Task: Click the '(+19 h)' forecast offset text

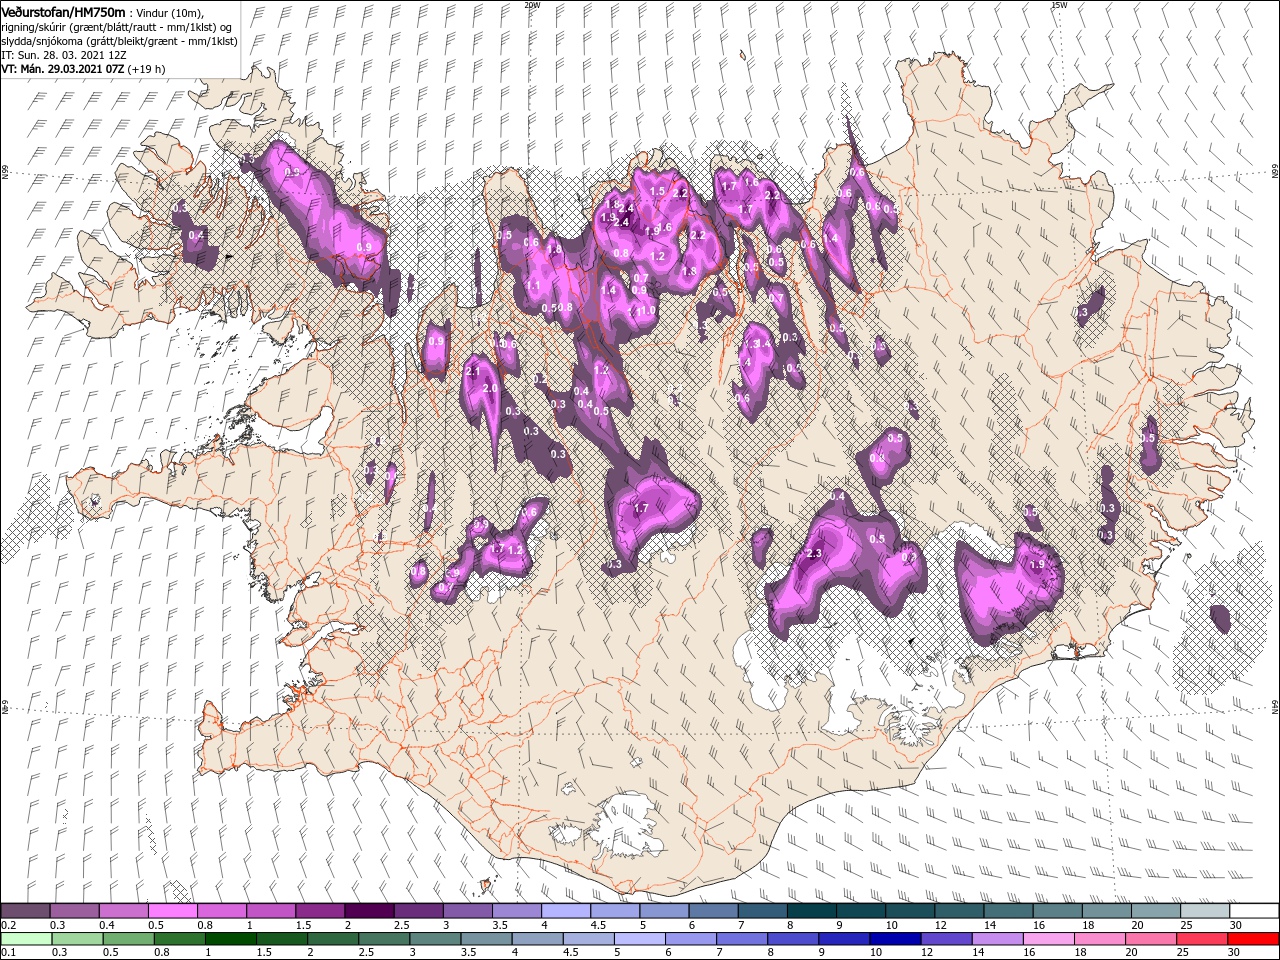Action: pyautogui.click(x=145, y=69)
